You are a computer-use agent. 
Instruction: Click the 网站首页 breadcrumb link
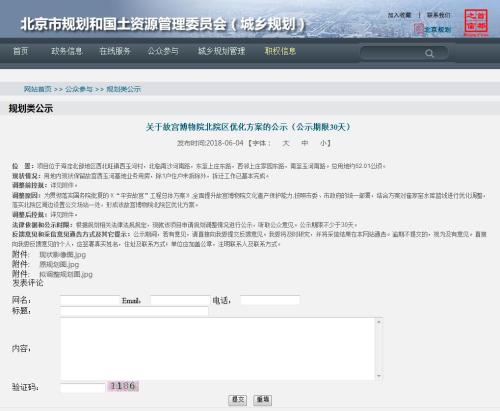click(x=38, y=89)
